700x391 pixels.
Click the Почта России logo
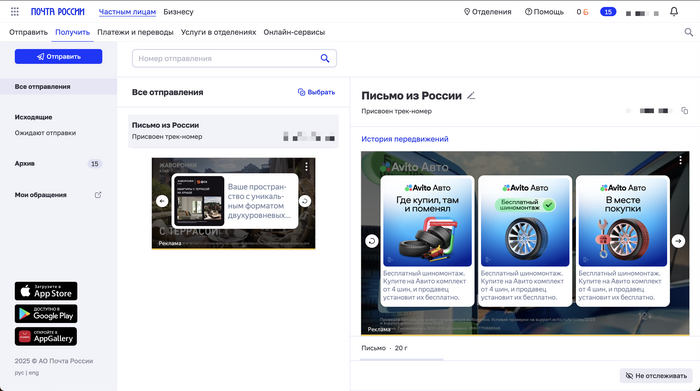pos(58,12)
